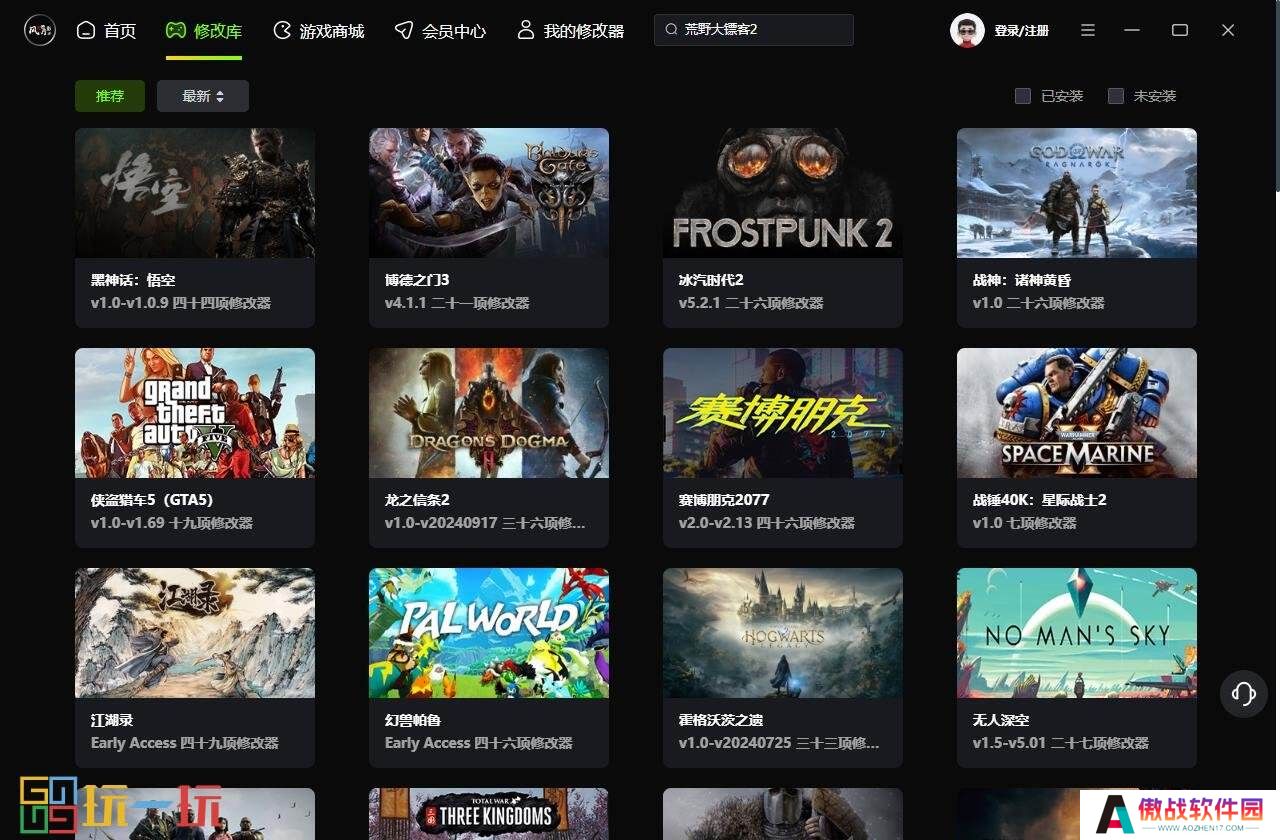Click the 战锤40K：星际战士2 title
The image size is (1280, 840).
1040,500
